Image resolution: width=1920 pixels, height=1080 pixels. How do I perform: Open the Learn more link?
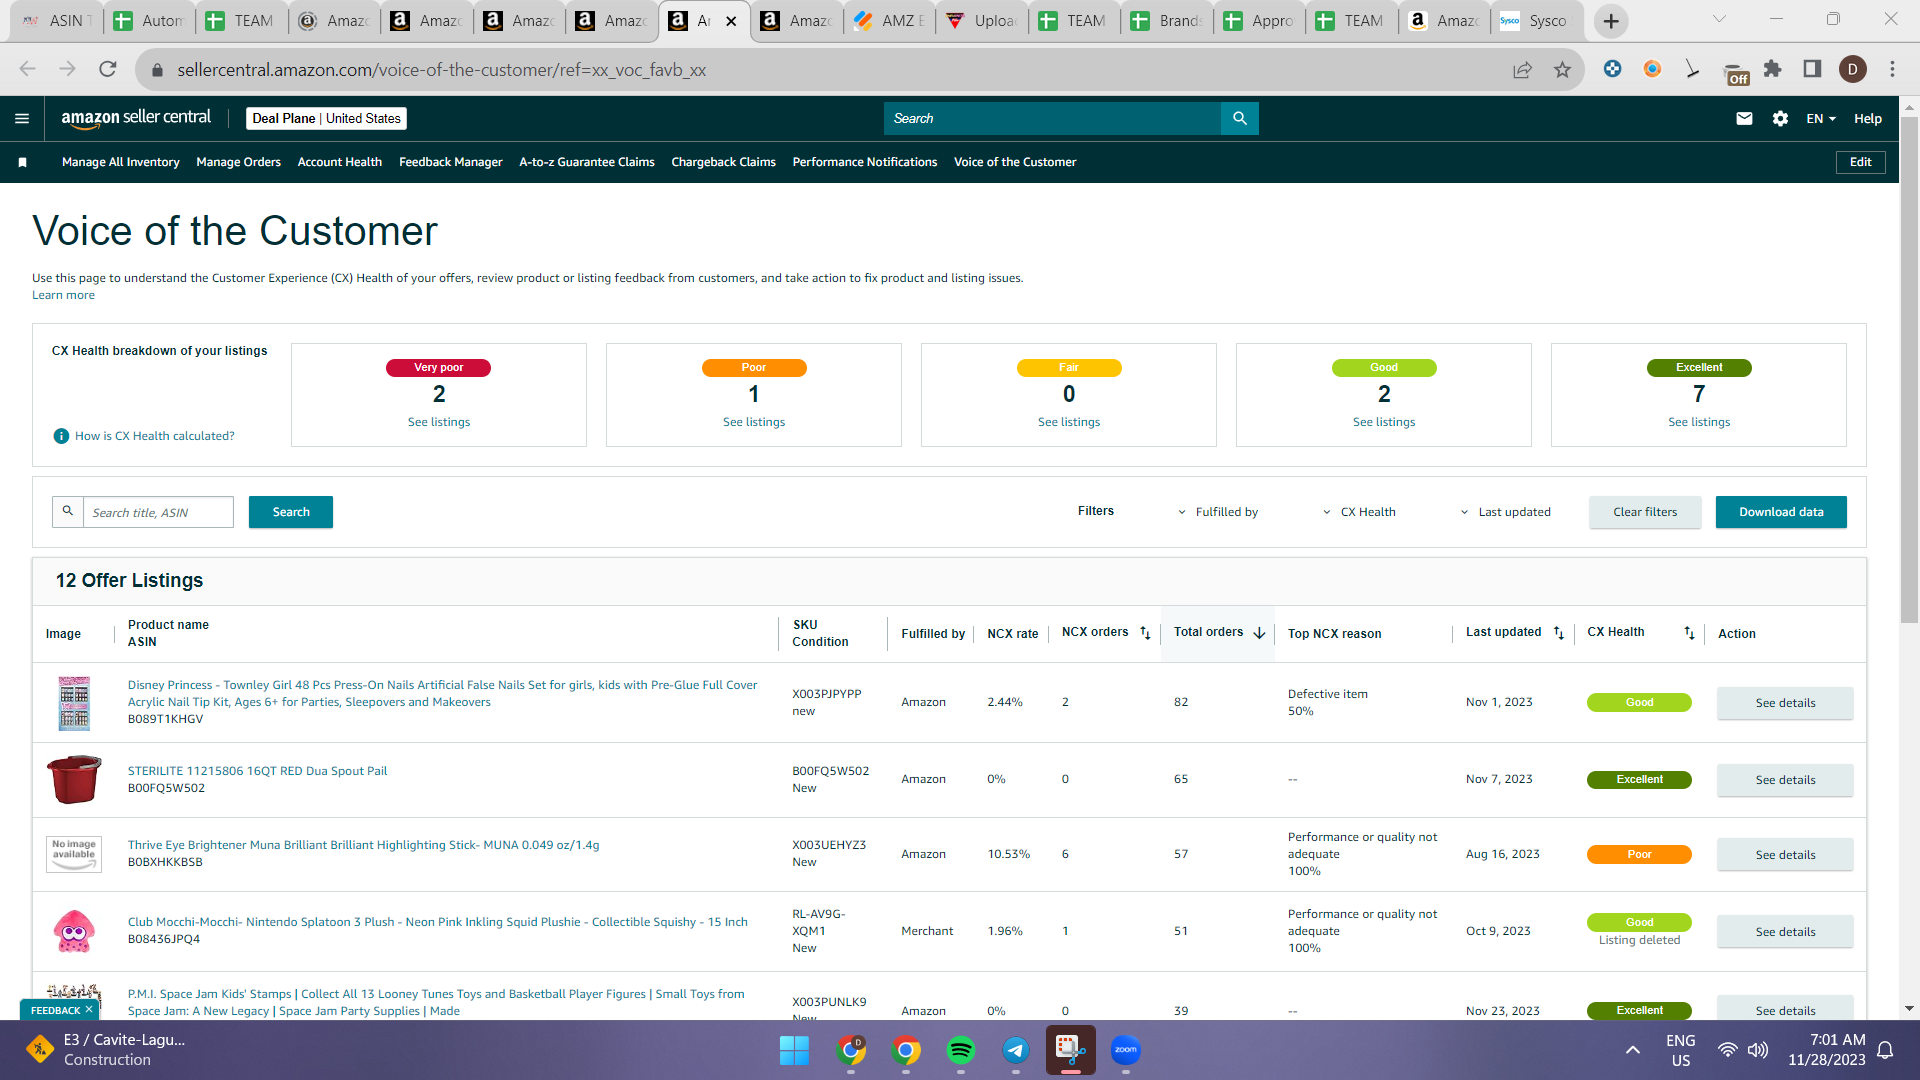[x=63, y=295]
